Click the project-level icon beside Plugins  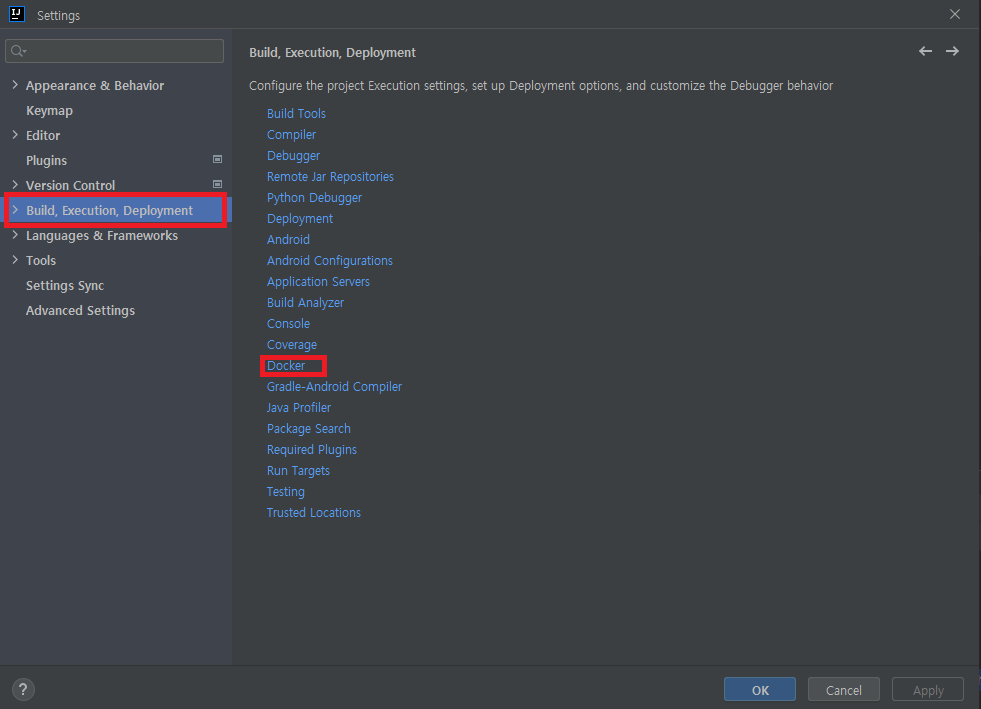click(217, 160)
